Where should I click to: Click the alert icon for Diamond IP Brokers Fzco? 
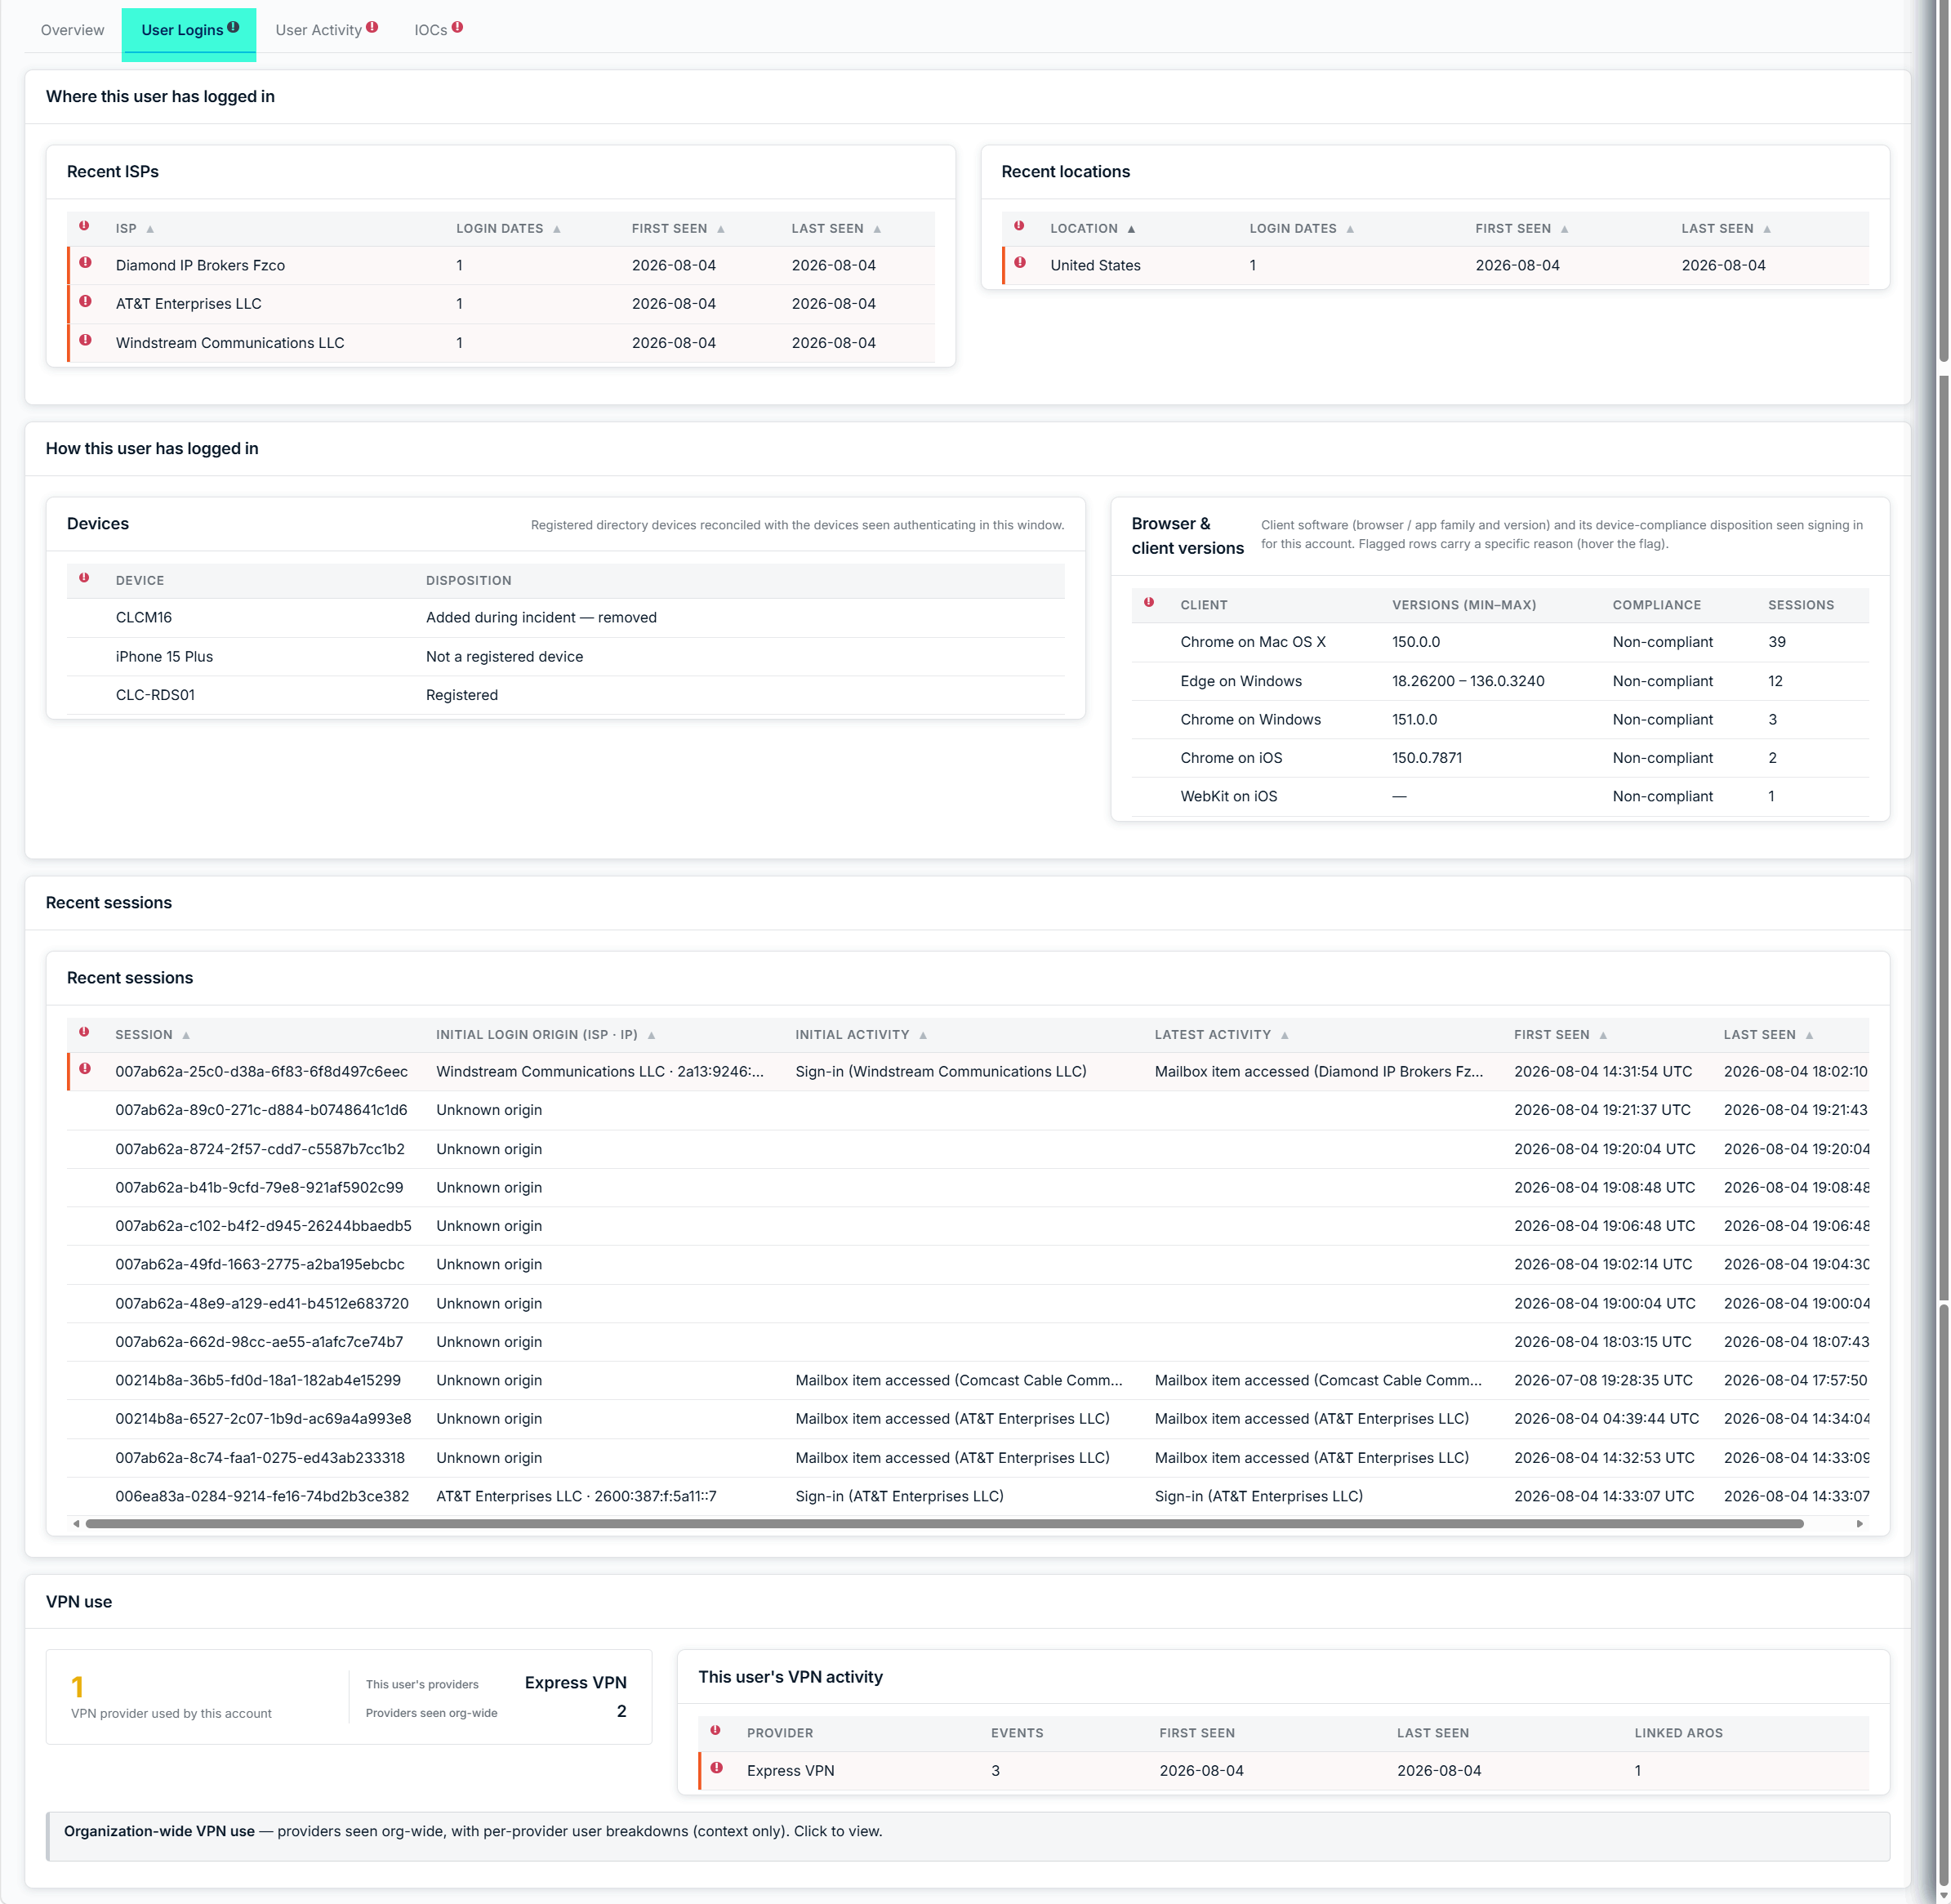pyautogui.click(x=85, y=263)
